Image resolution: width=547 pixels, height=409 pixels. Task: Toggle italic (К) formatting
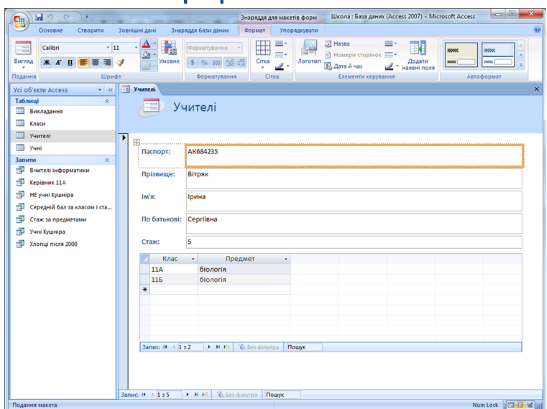pos(58,62)
